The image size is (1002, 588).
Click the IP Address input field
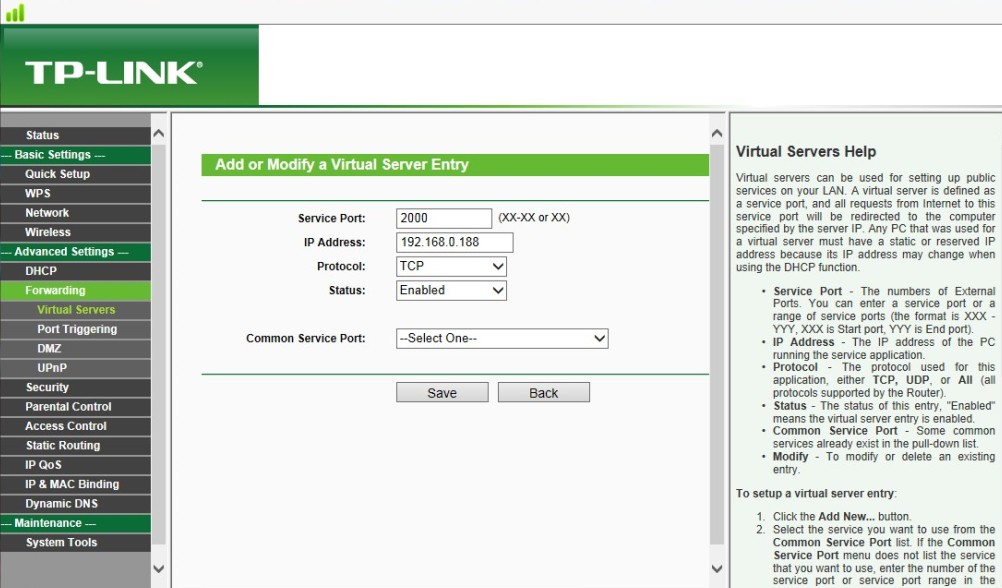[454, 242]
